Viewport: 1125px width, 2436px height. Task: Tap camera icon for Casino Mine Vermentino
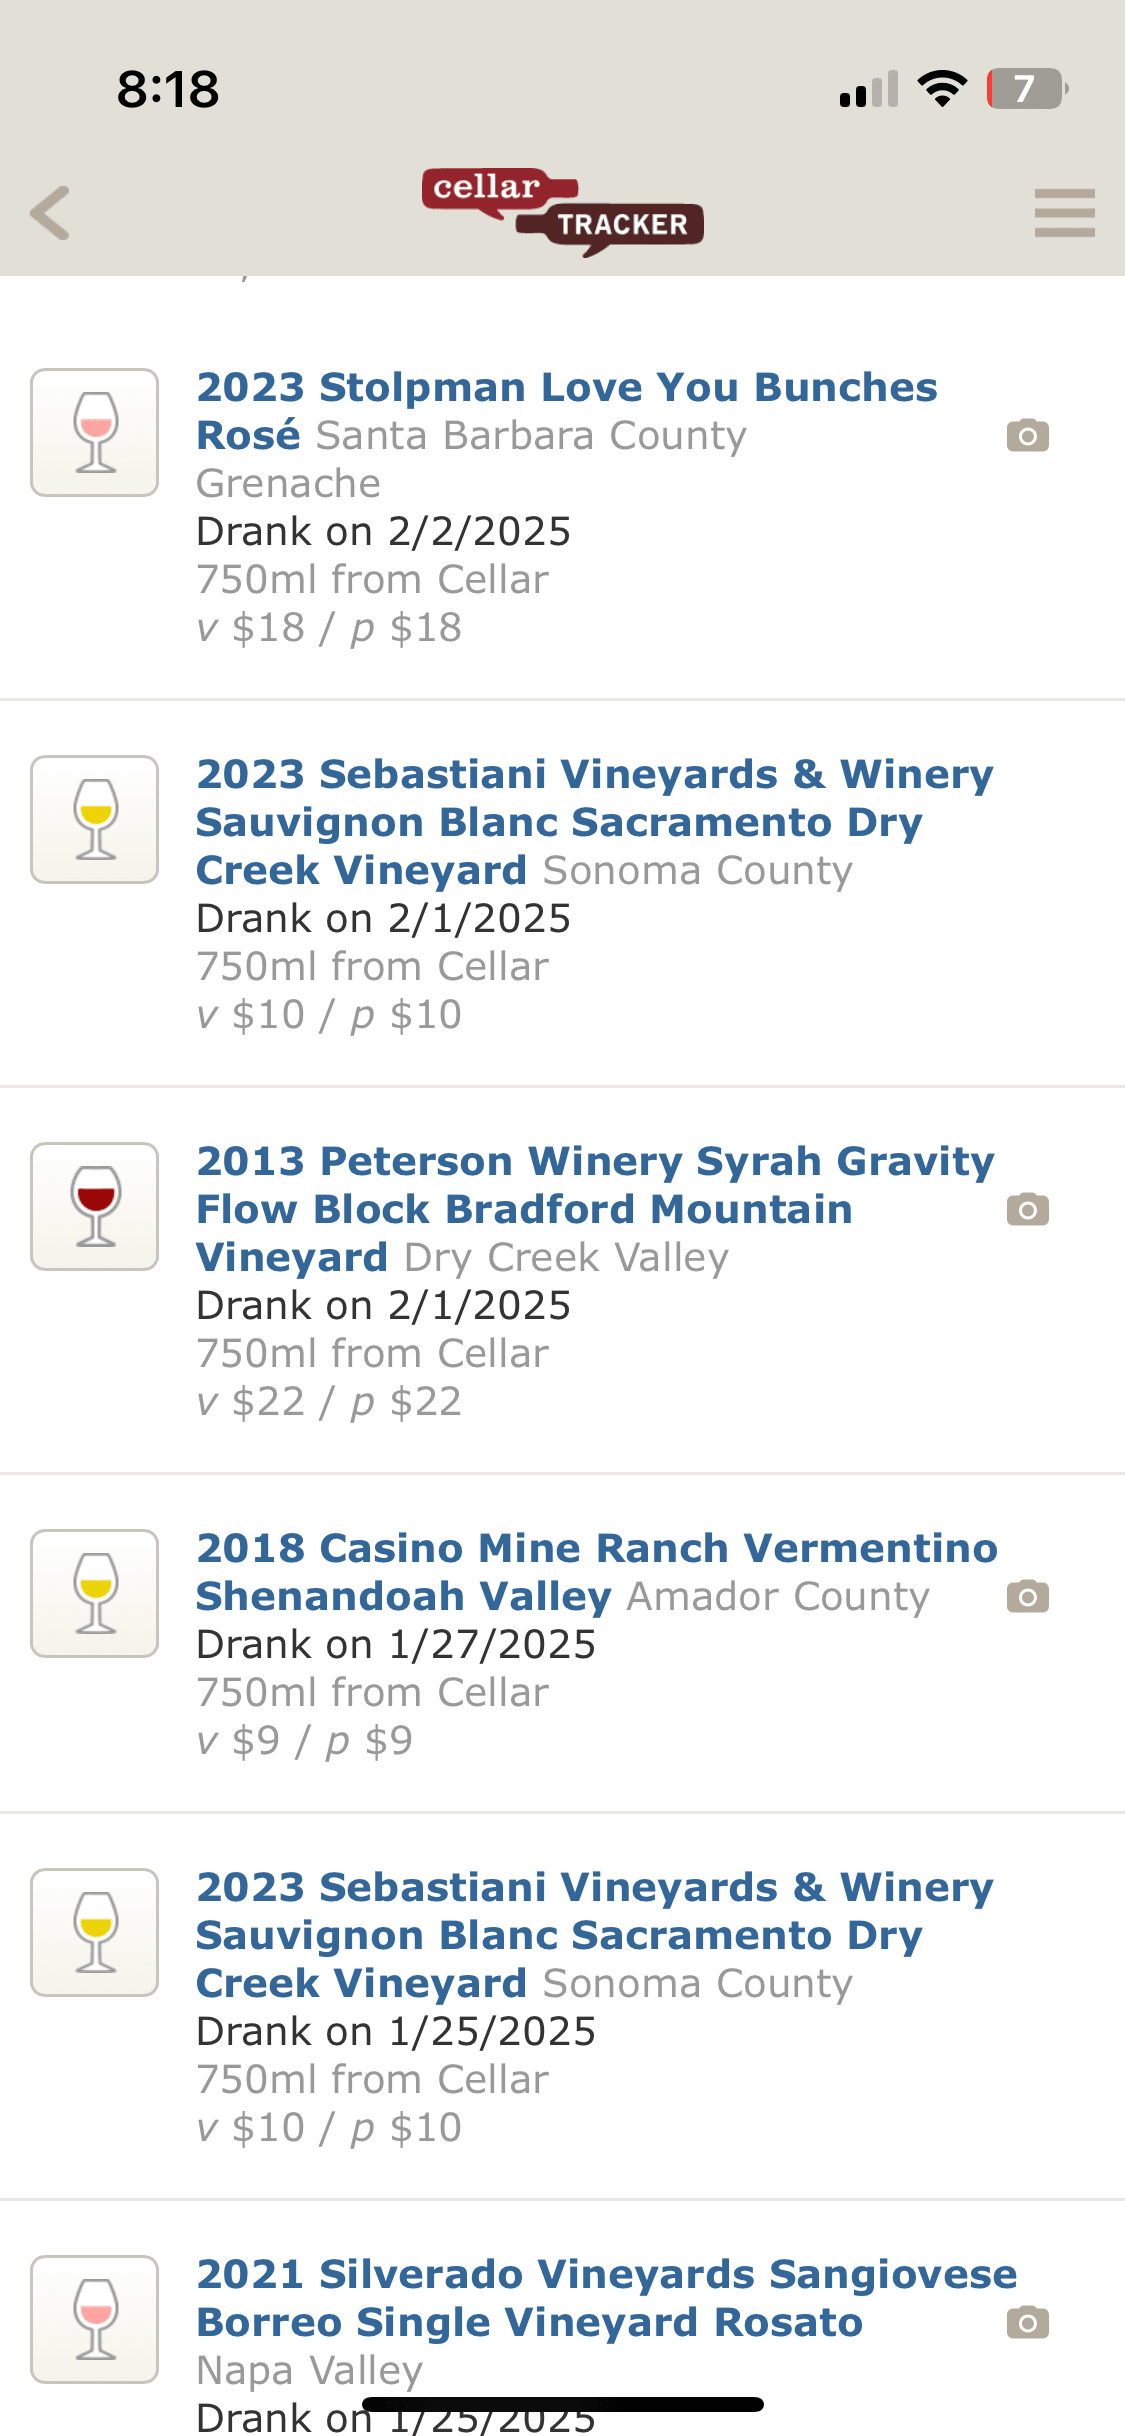pyautogui.click(x=1027, y=1597)
